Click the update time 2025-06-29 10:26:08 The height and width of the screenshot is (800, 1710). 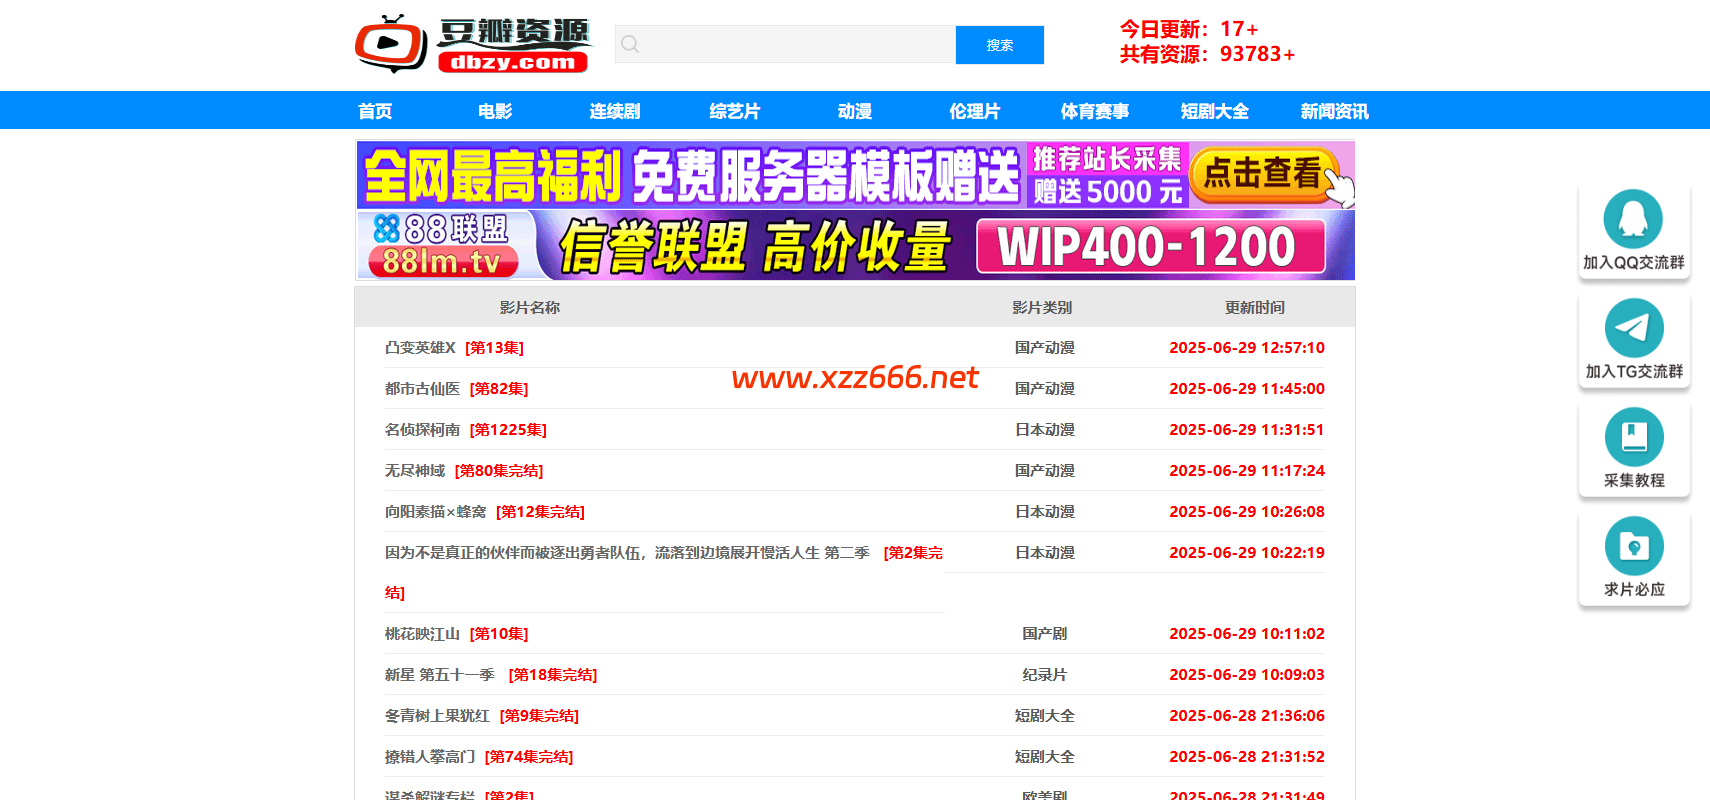coord(1247,512)
